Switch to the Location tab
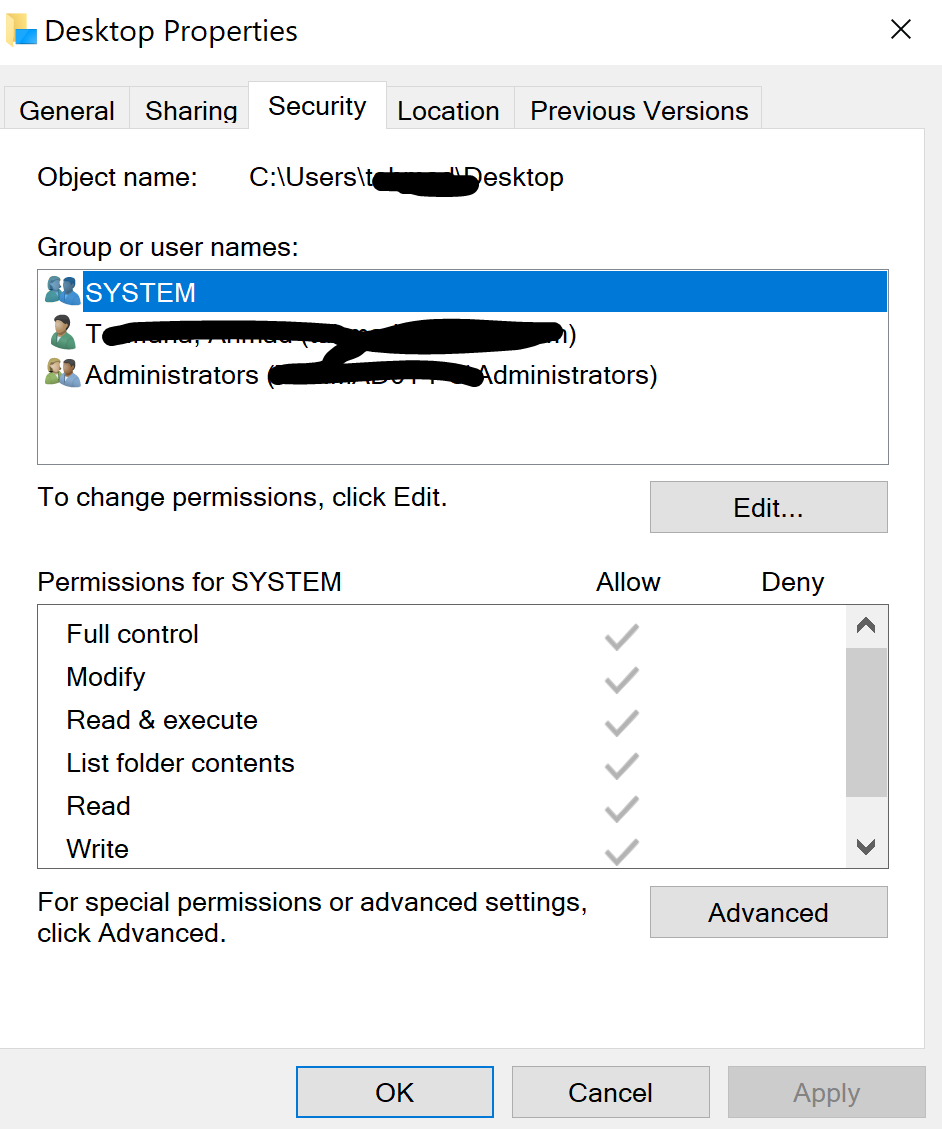The height and width of the screenshot is (1129, 942). pos(448,110)
